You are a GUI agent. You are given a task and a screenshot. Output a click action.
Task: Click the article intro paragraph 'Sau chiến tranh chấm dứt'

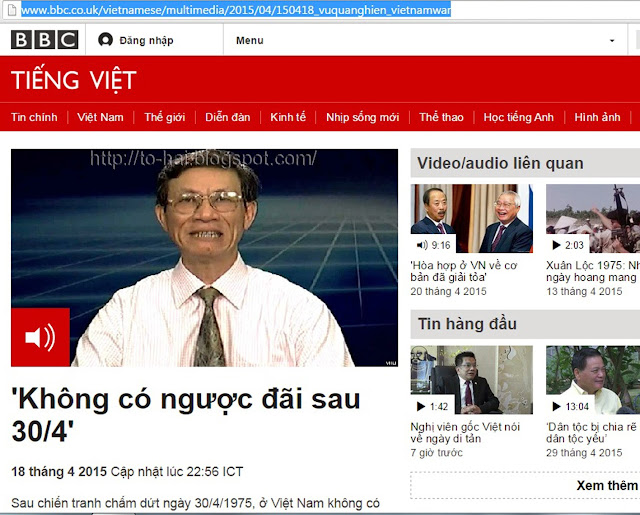pyautogui.click(x=196, y=503)
